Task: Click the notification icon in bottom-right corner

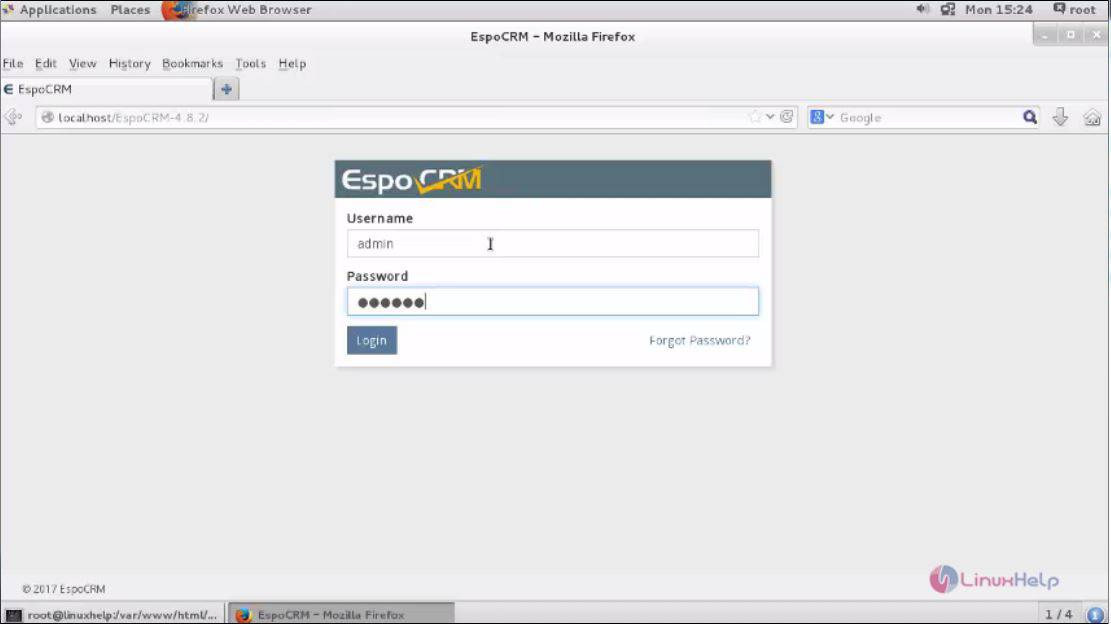Action: 1095,615
